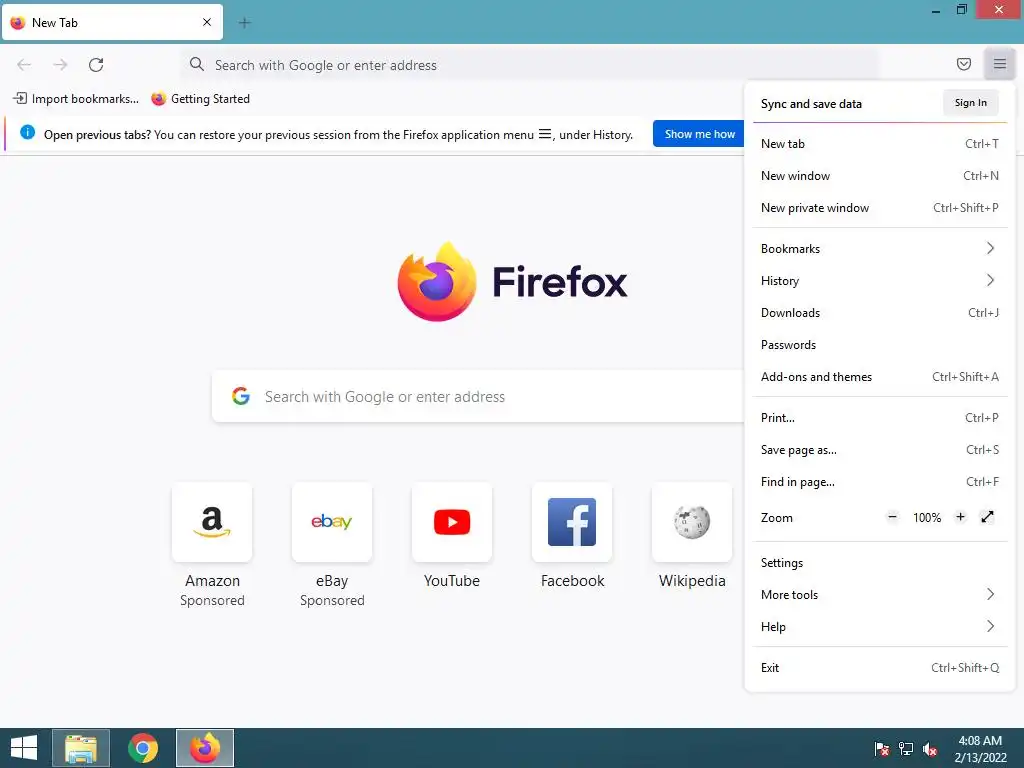Choose Exit from the menu
This screenshot has width=1024, height=768.
pos(880,667)
